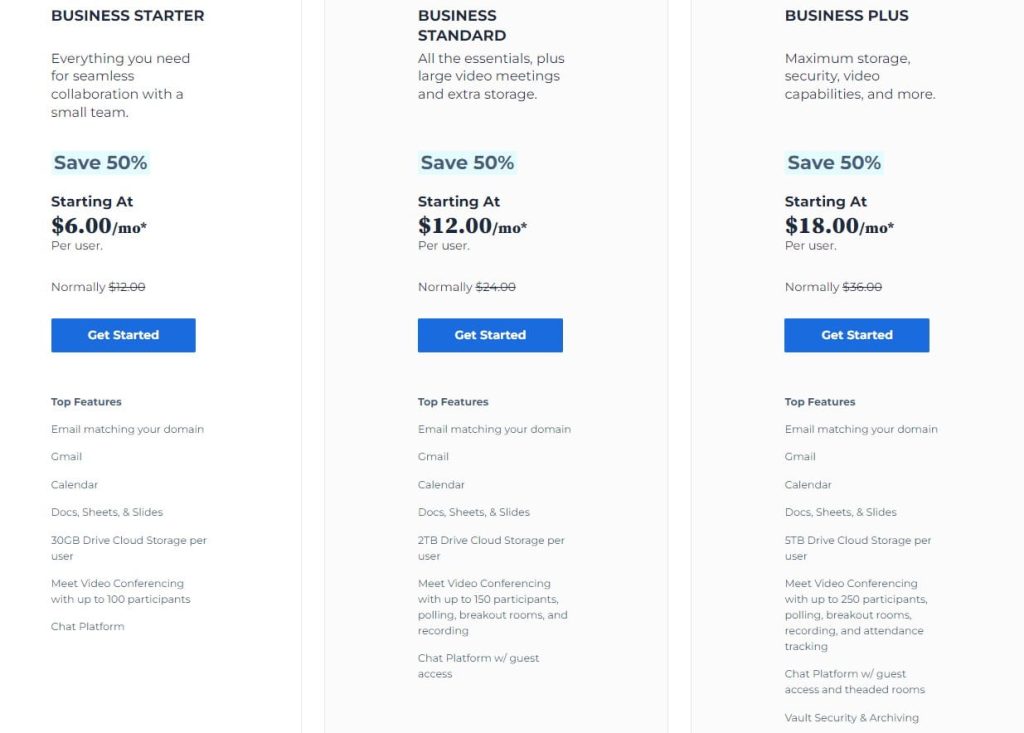Click Vault Security & Archiving feature

click(852, 717)
